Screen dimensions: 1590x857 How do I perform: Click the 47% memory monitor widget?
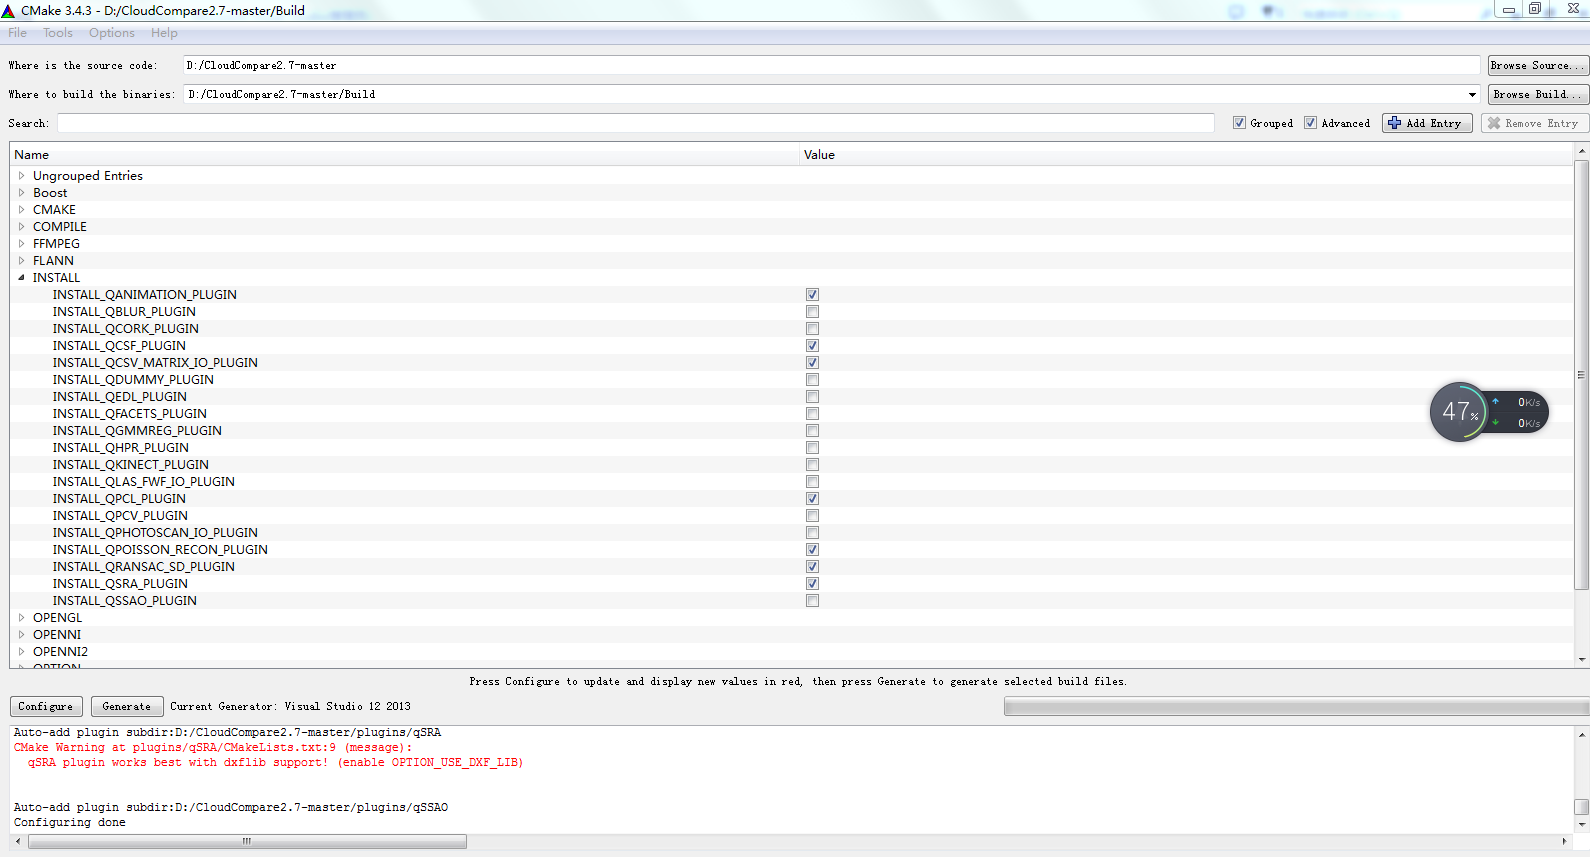(x=1489, y=411)
